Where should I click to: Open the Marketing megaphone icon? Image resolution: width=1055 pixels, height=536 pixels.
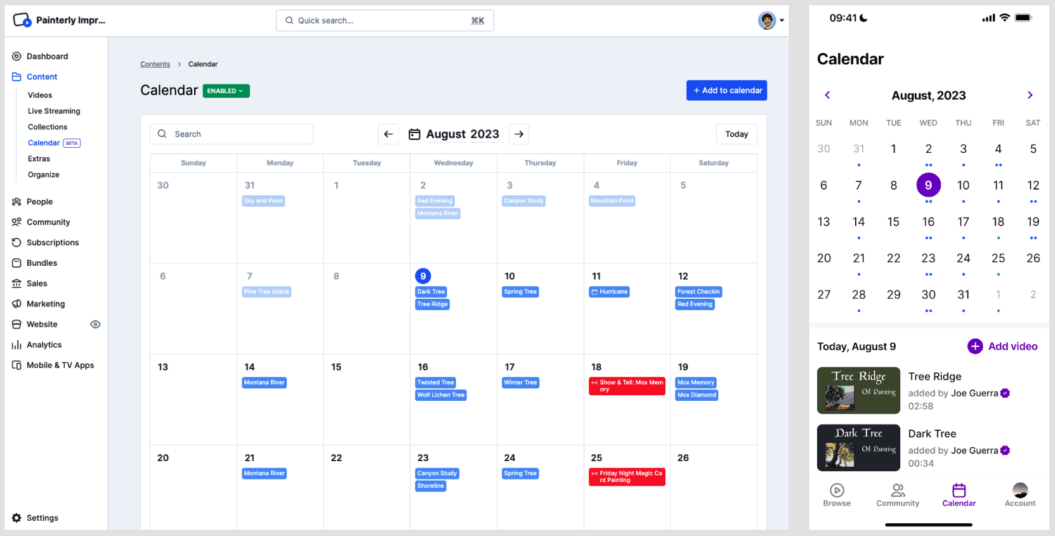click(17, 304)
